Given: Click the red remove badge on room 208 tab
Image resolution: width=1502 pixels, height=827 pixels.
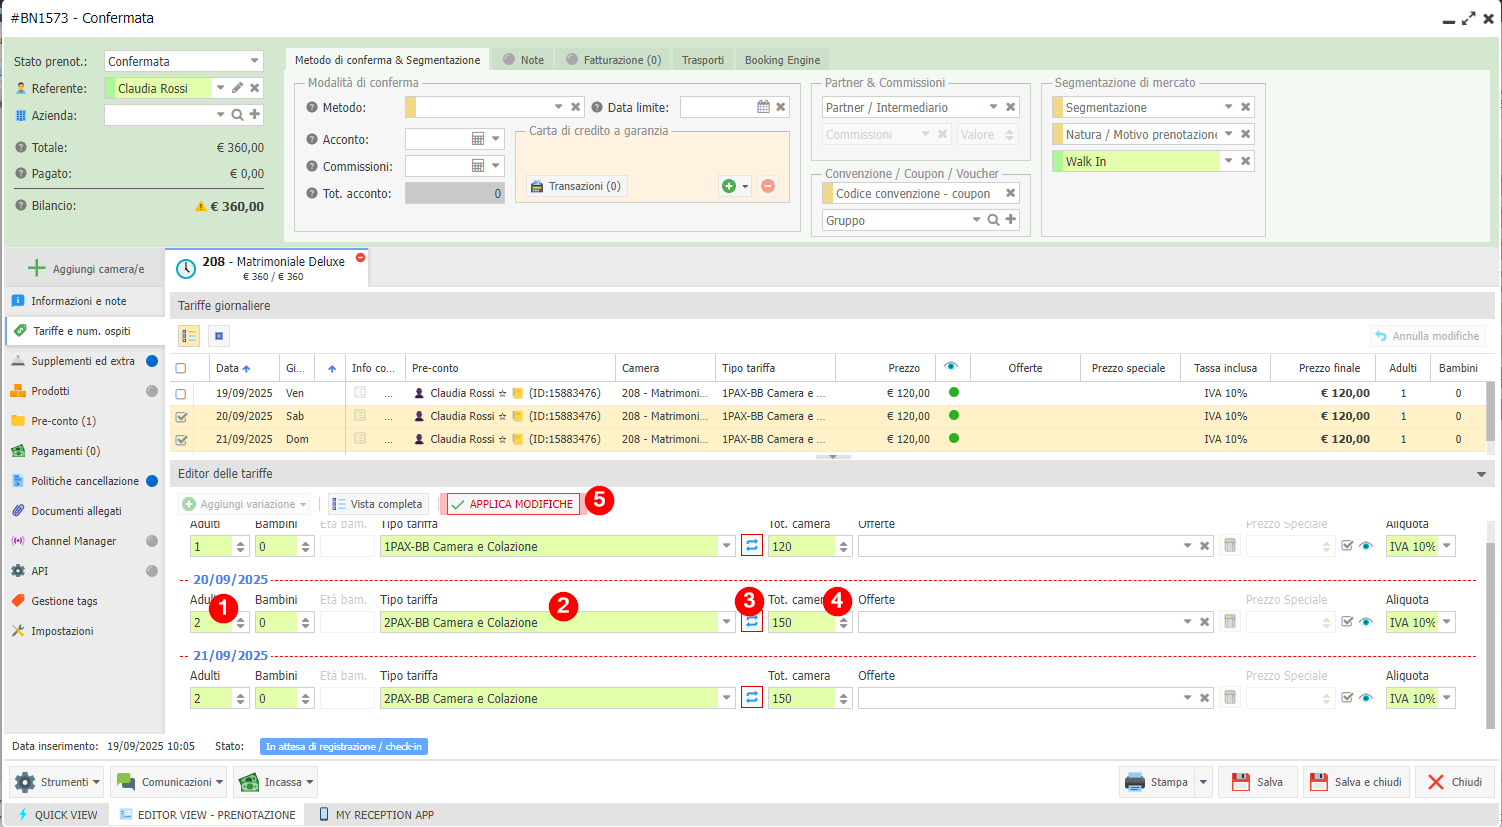Looking at the screenshot, I should point(360,258).
